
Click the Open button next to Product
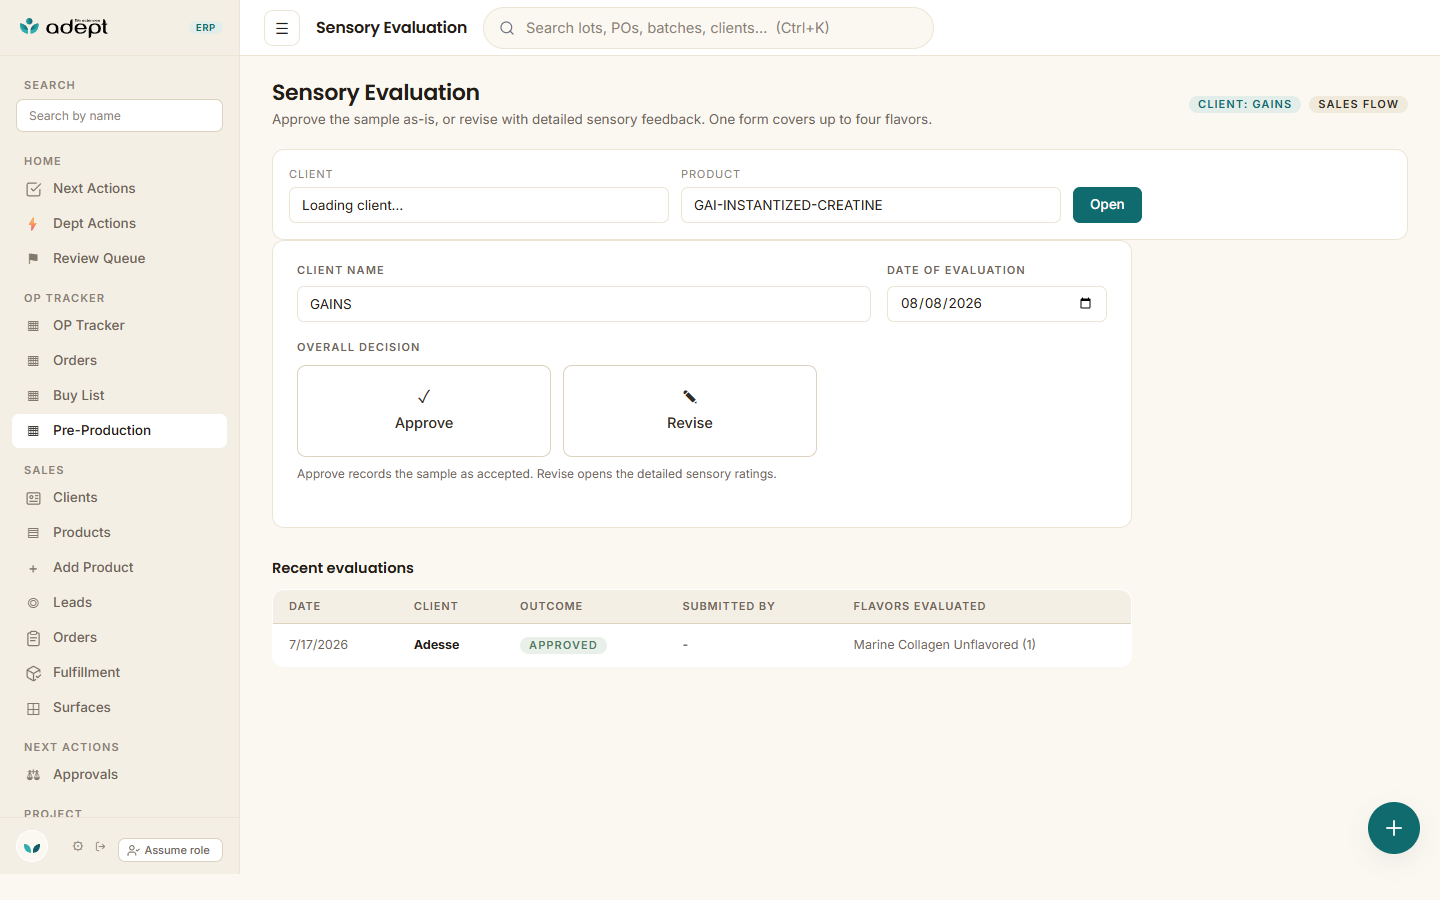pos(1107,205)
